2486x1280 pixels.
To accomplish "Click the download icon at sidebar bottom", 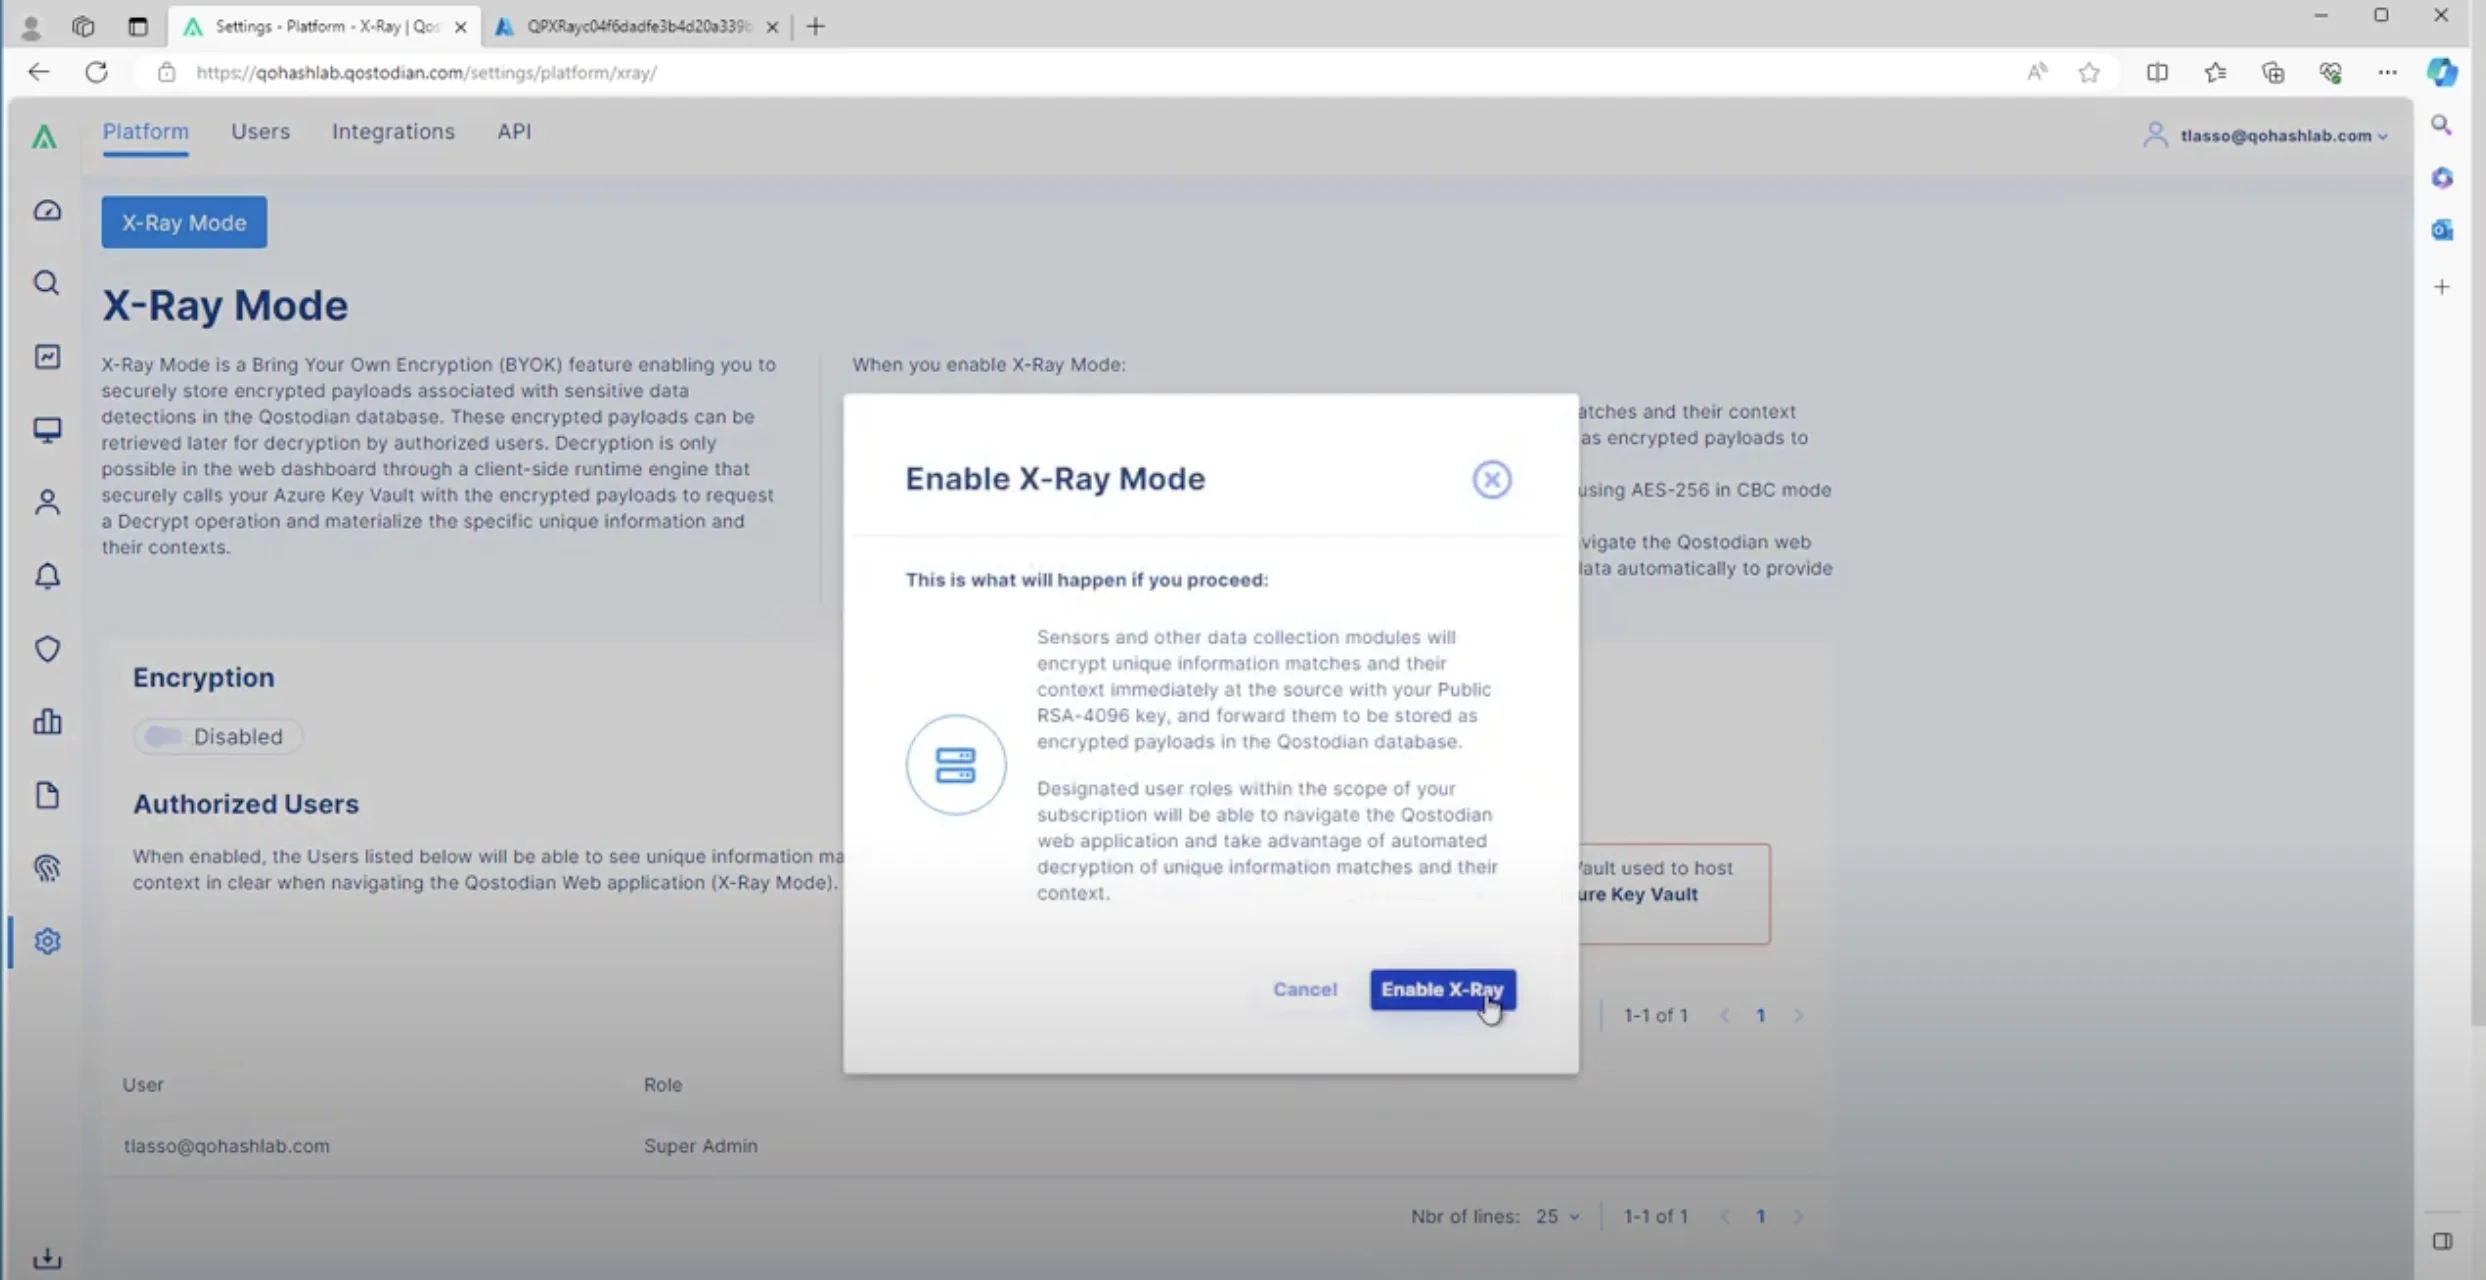I will click(x=47, y=1259).
